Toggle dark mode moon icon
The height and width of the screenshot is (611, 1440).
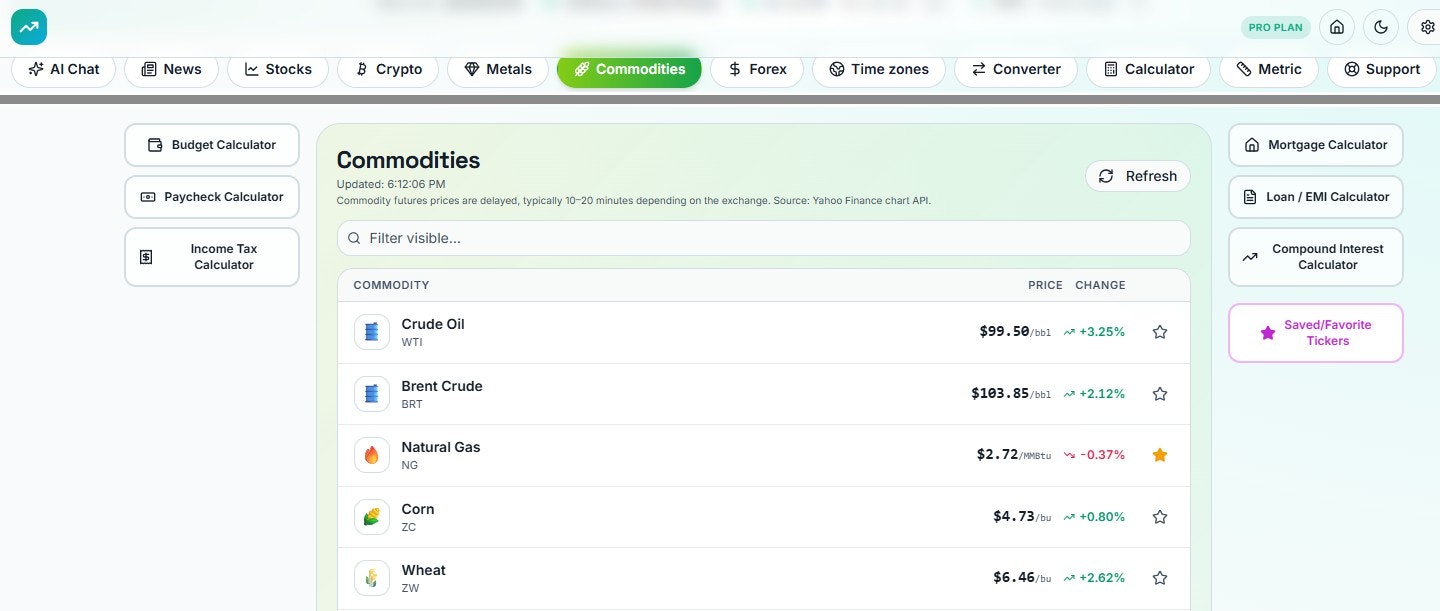(x=1381, y=27)
